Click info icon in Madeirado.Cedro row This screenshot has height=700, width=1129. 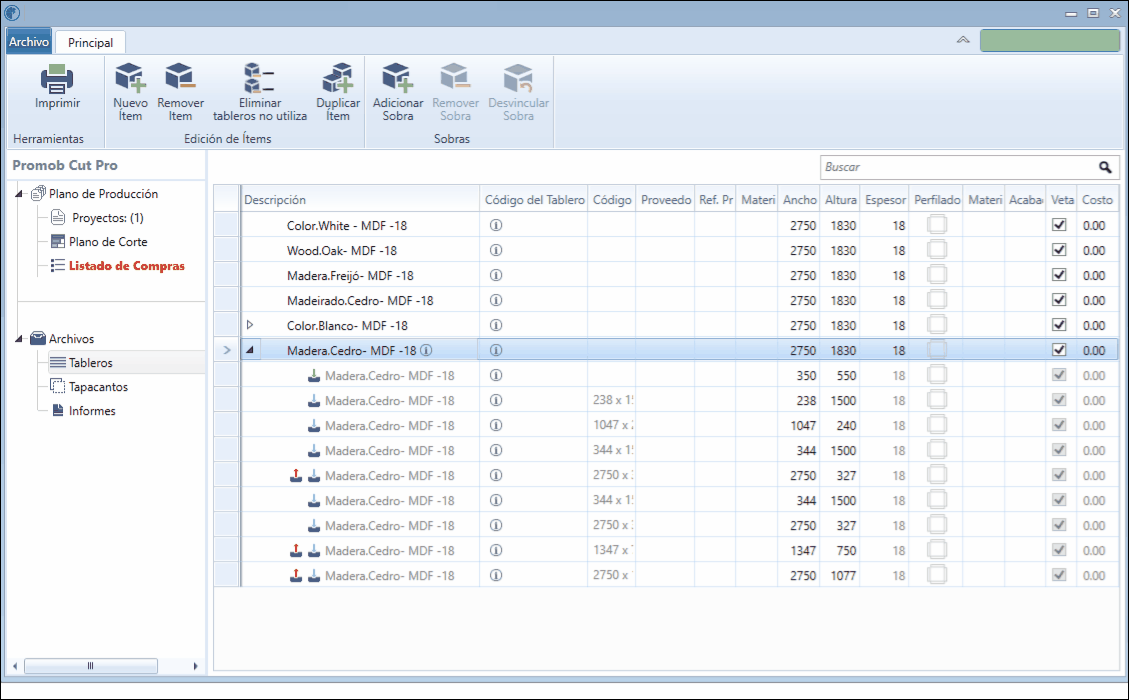coord(496,300)
